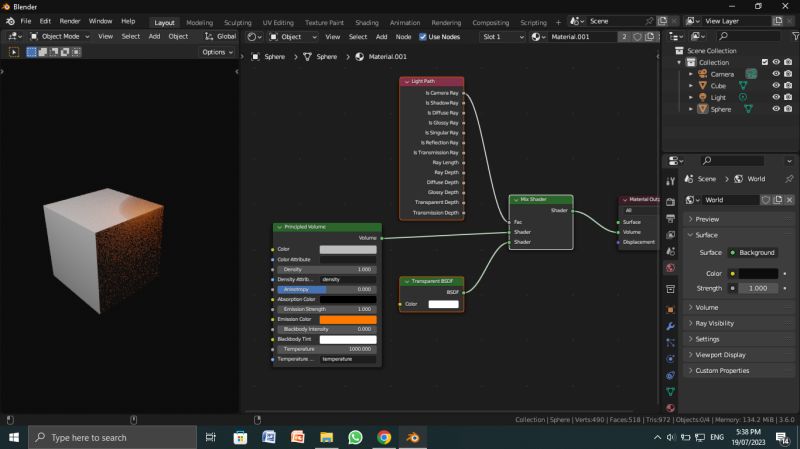Click the World Color black swatch
The height and width of the screenshot is (449, 800).
click(758, 273)
